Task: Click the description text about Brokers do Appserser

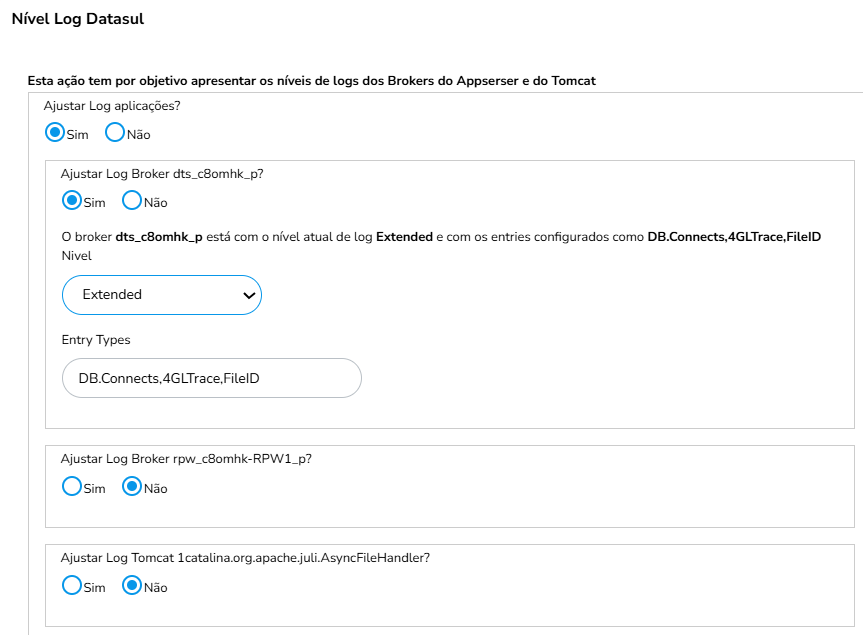Action: coord(312,81)
